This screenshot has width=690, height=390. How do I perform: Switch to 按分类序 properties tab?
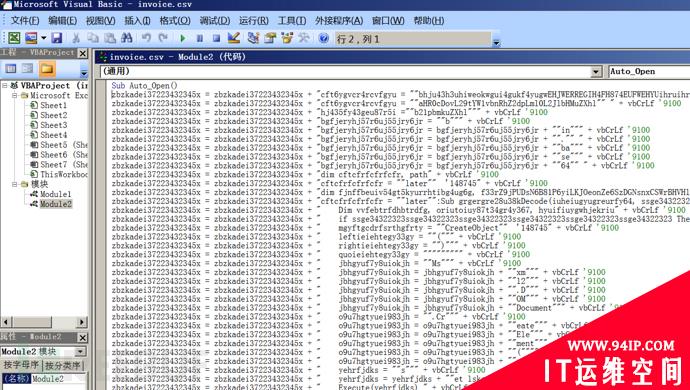(x=62, y=365)
